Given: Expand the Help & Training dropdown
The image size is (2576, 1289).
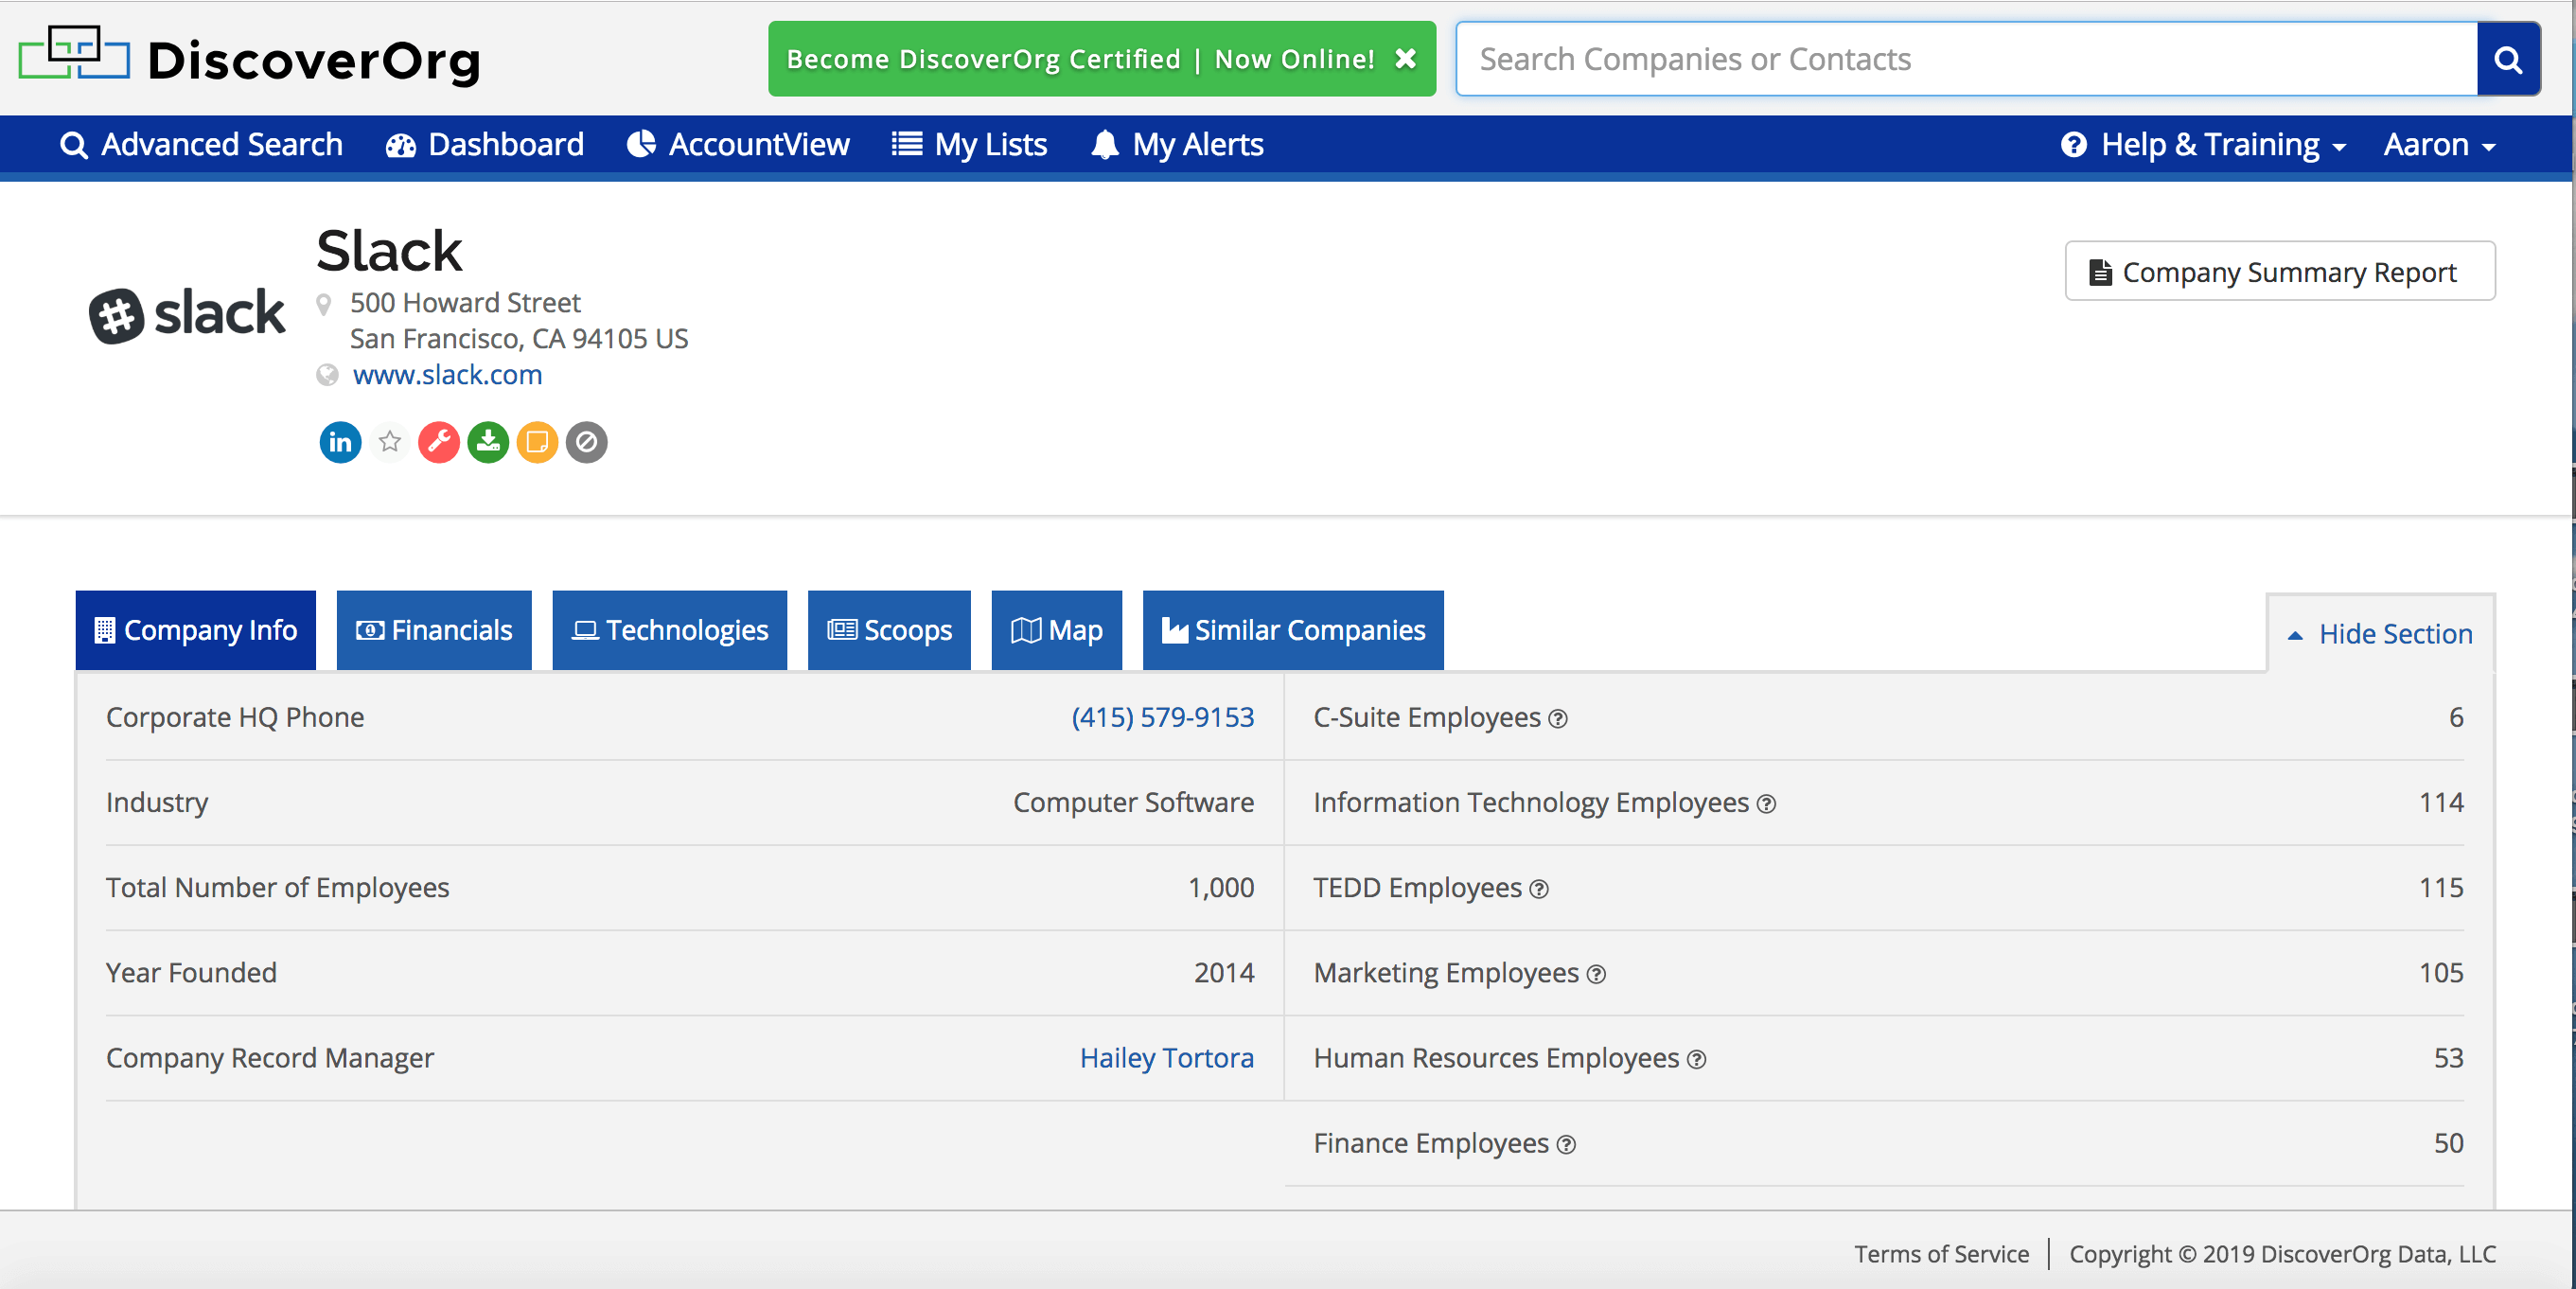Looking at the screenshot, I should [x=2204, y=145].
